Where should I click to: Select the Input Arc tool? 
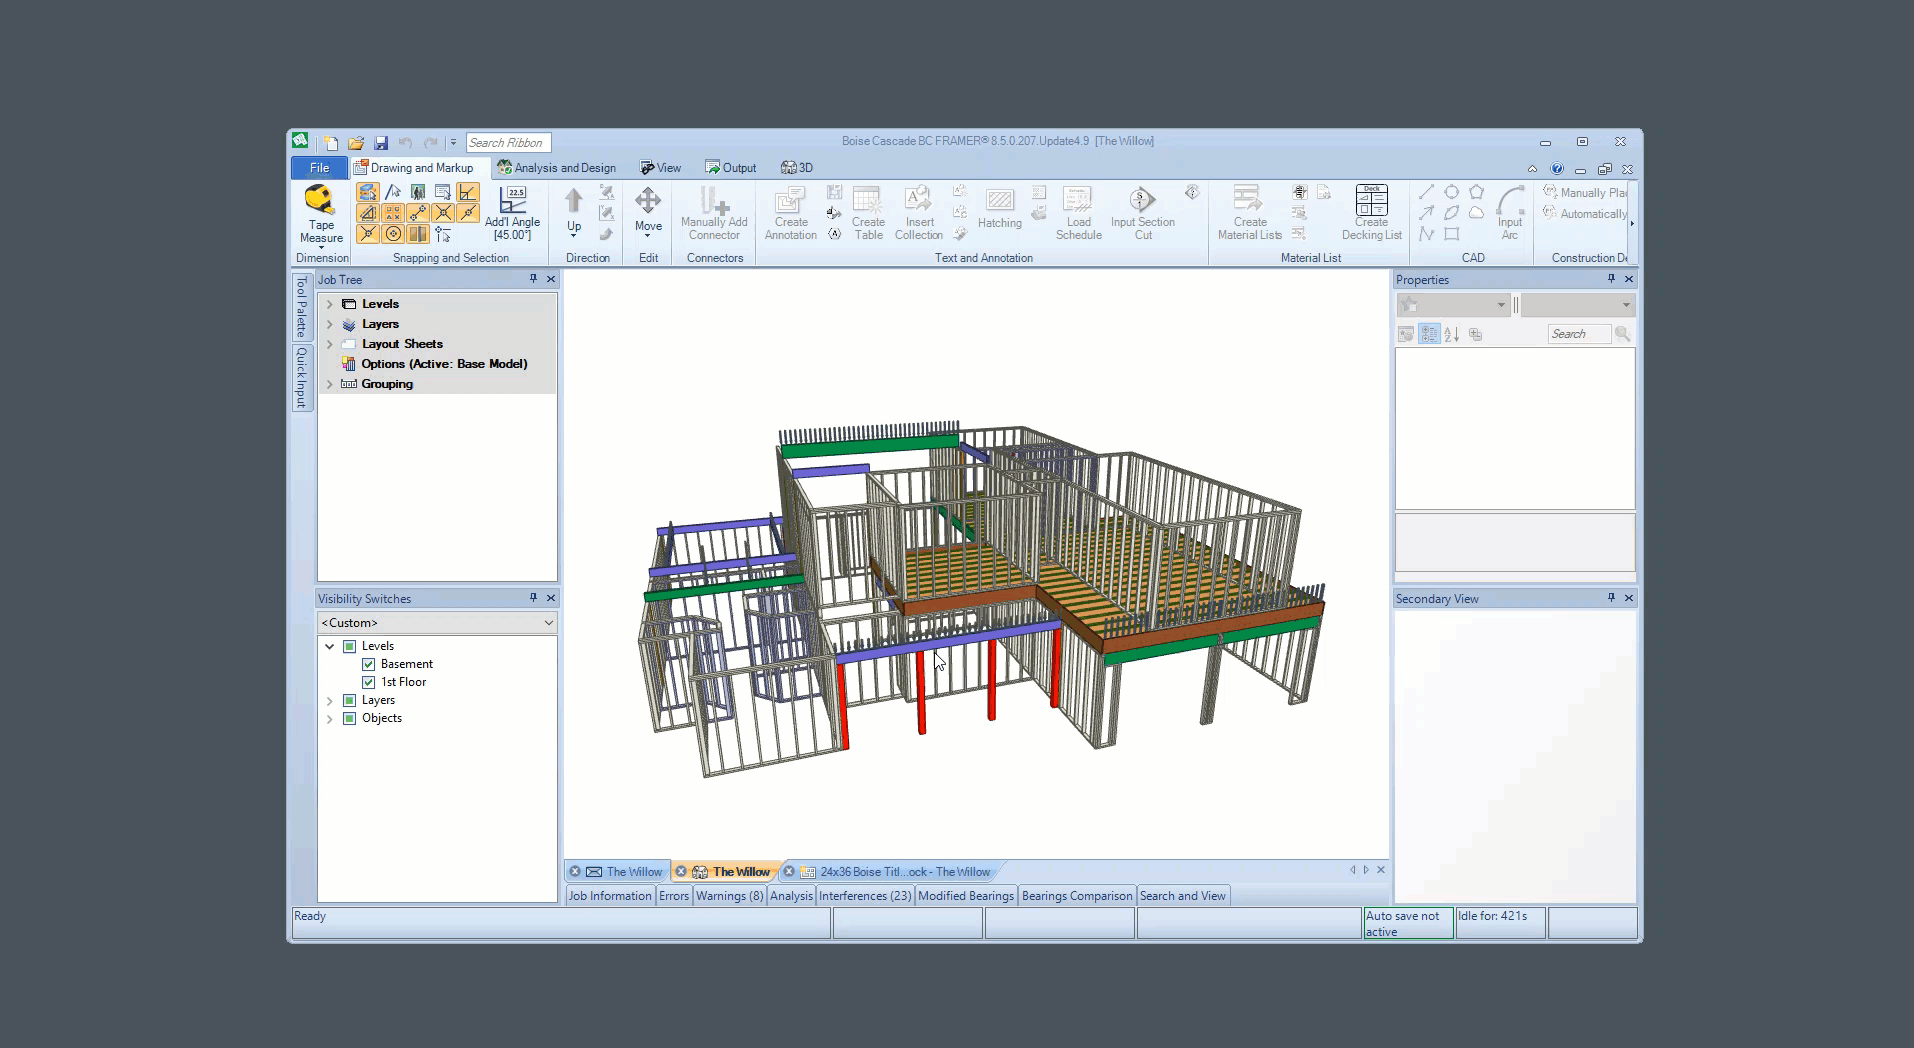coord(1510,201)
